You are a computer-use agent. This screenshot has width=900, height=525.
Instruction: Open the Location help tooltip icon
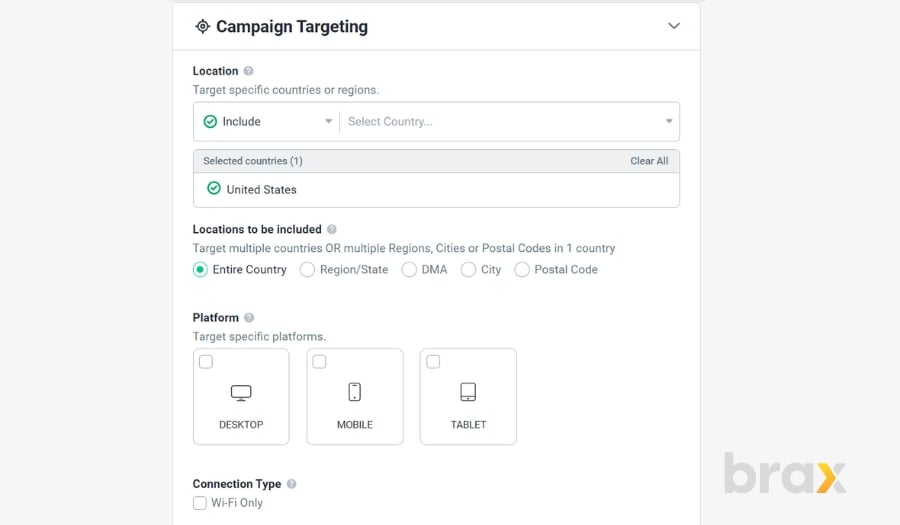(248, 71)
